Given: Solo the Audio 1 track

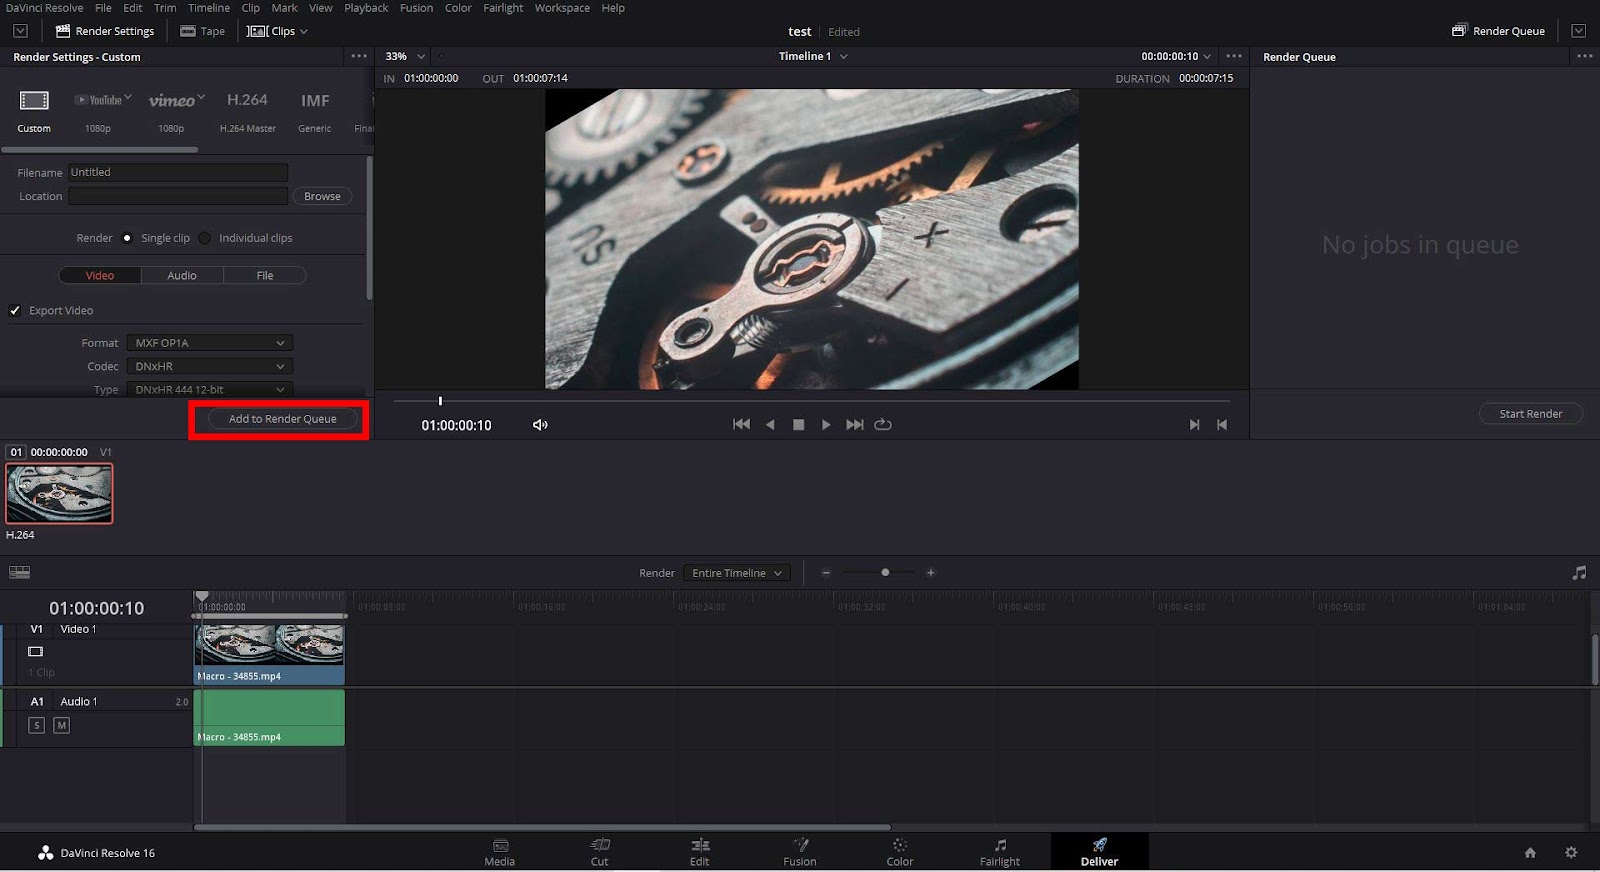Looking at the screenshot, I should [37, 725].
